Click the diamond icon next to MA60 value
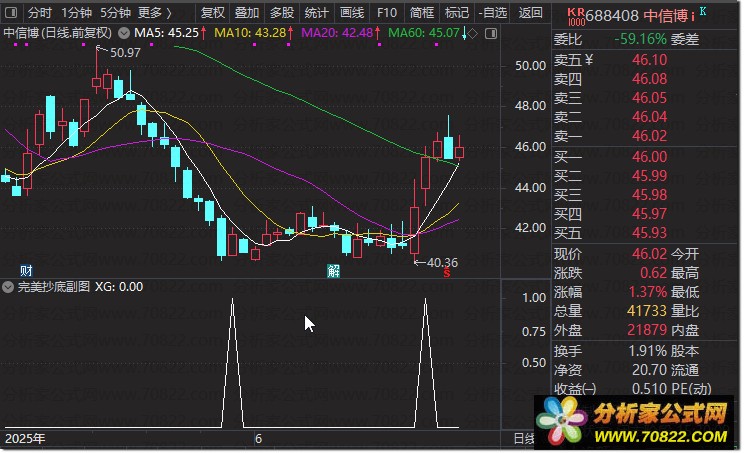744x453 pixels. pos(473,33)
